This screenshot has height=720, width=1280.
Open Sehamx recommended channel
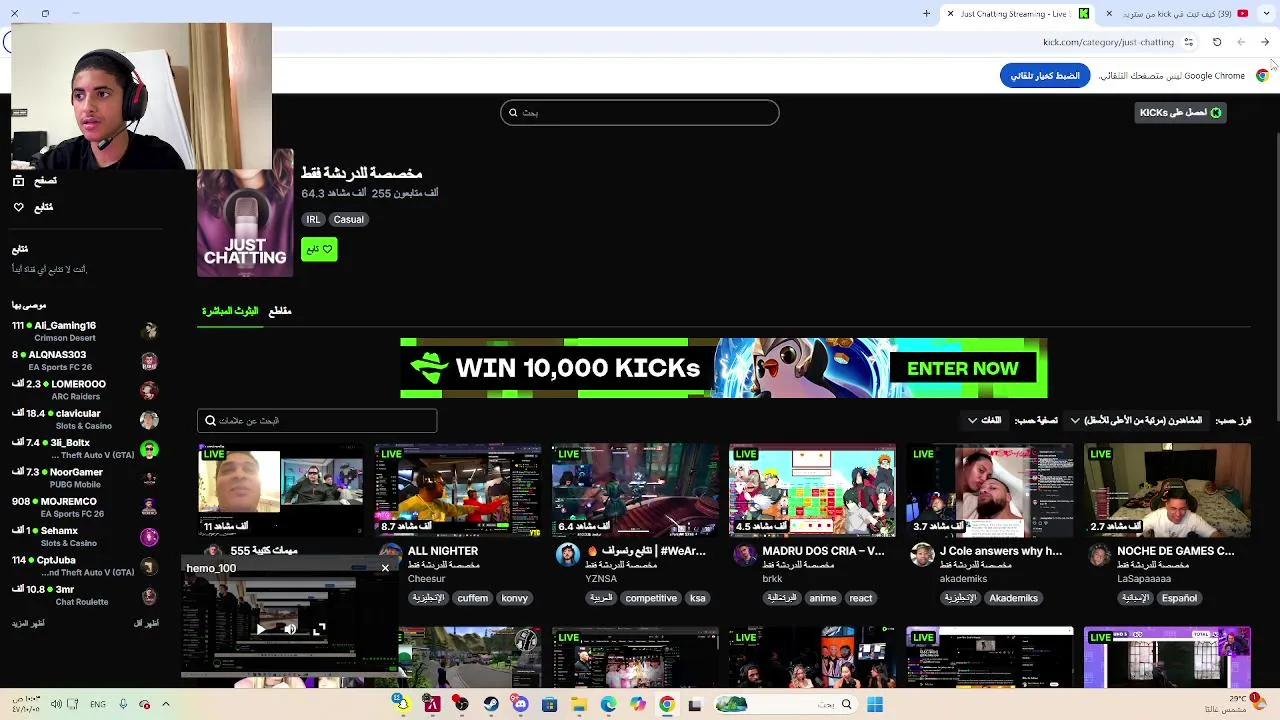(85, 537)
